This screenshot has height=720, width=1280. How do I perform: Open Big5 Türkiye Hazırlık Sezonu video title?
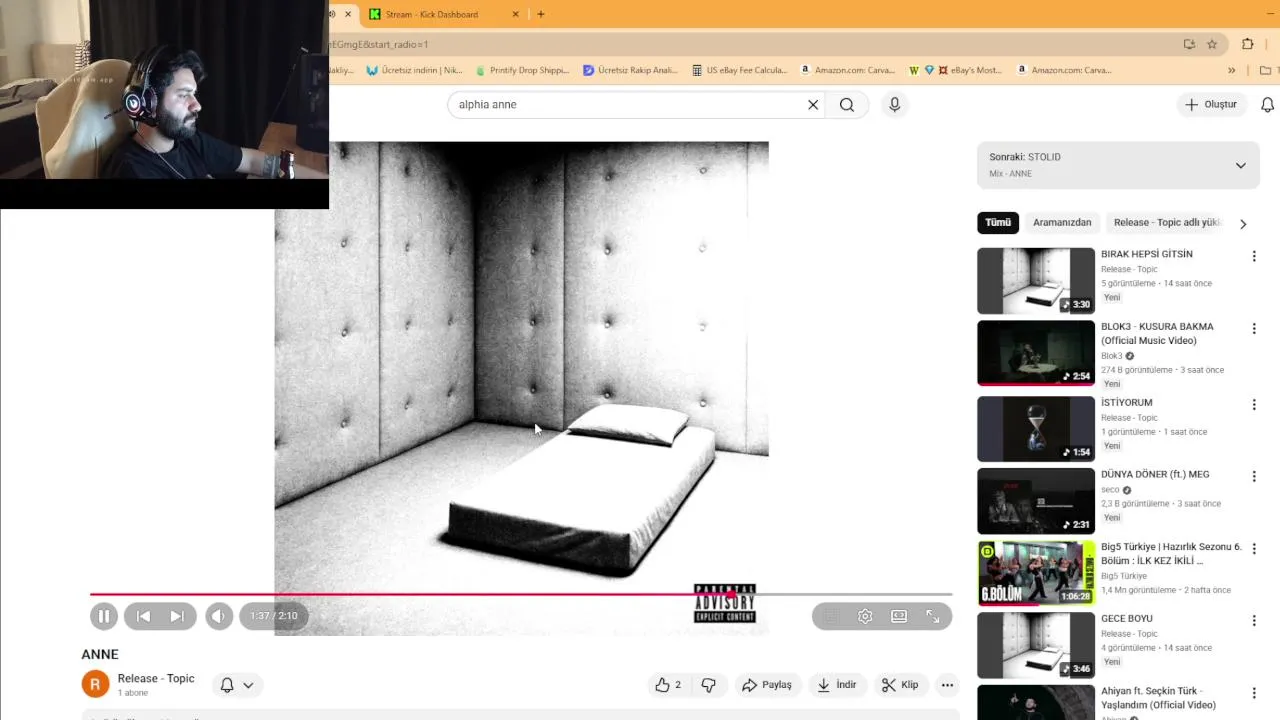tap(1171, 554)
